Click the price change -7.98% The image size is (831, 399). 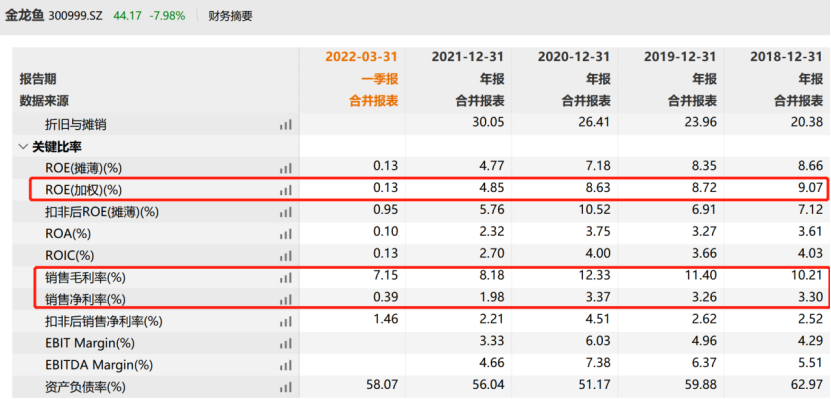pos(167,16)
